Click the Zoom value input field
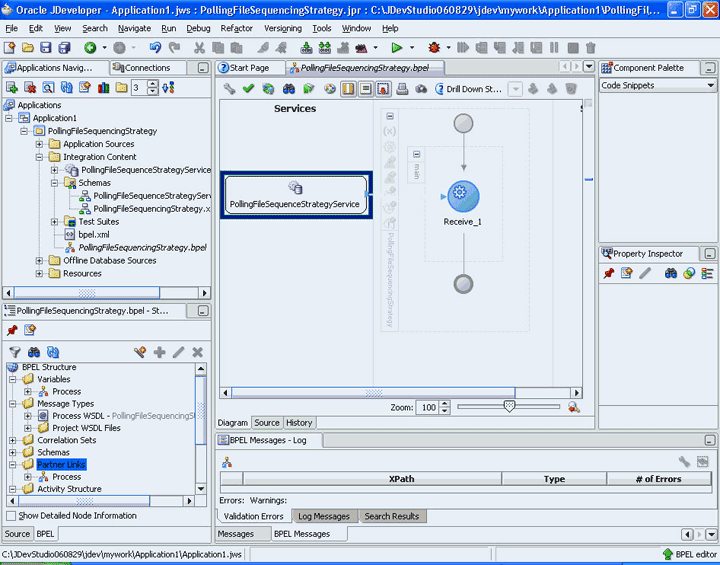Viewport: 720px width, 565px height. click(428, 407)
